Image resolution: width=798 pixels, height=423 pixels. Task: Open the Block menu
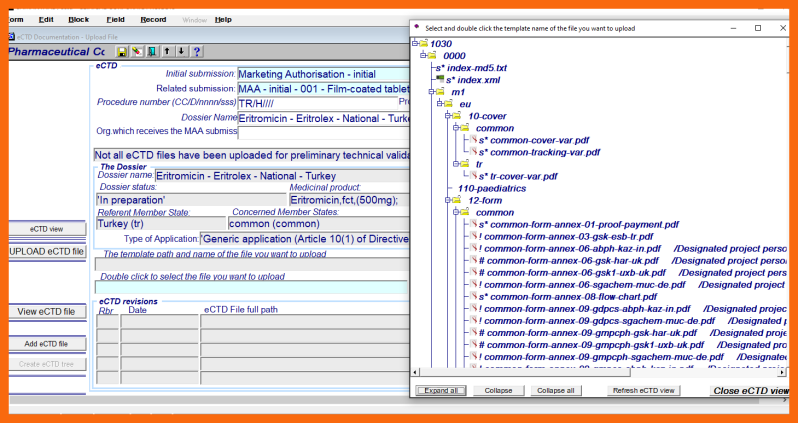[78, 19]
